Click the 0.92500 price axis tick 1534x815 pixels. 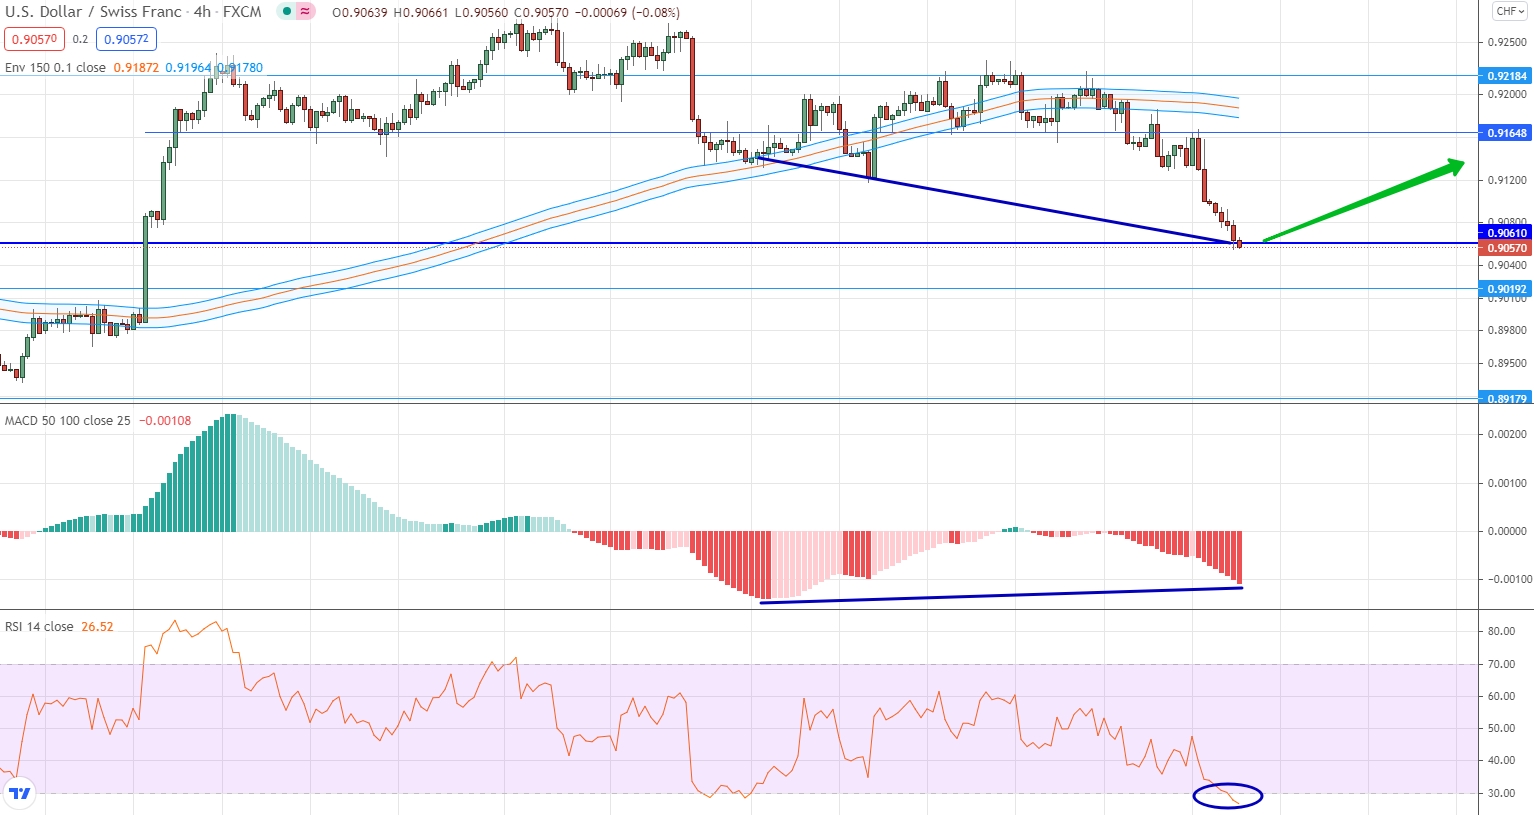pyautogui.click(x=1507, y=42)
